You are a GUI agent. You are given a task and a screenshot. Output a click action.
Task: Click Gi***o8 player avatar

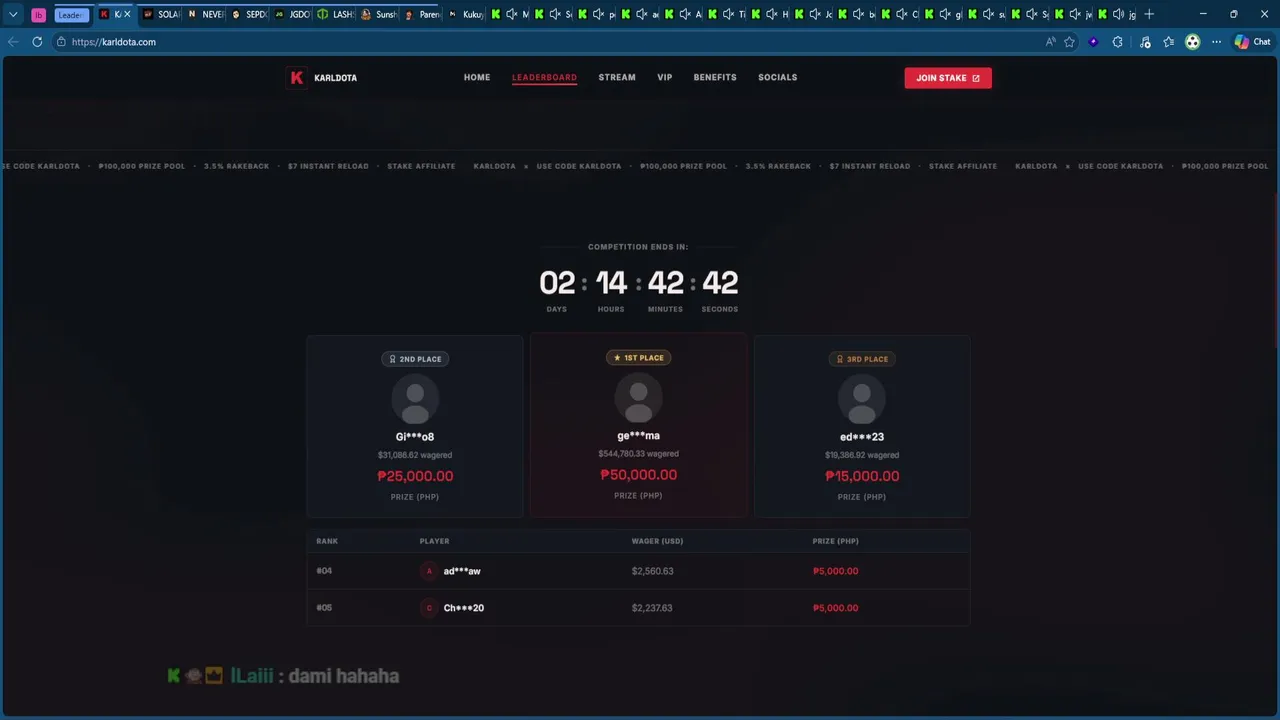[415, 400]
